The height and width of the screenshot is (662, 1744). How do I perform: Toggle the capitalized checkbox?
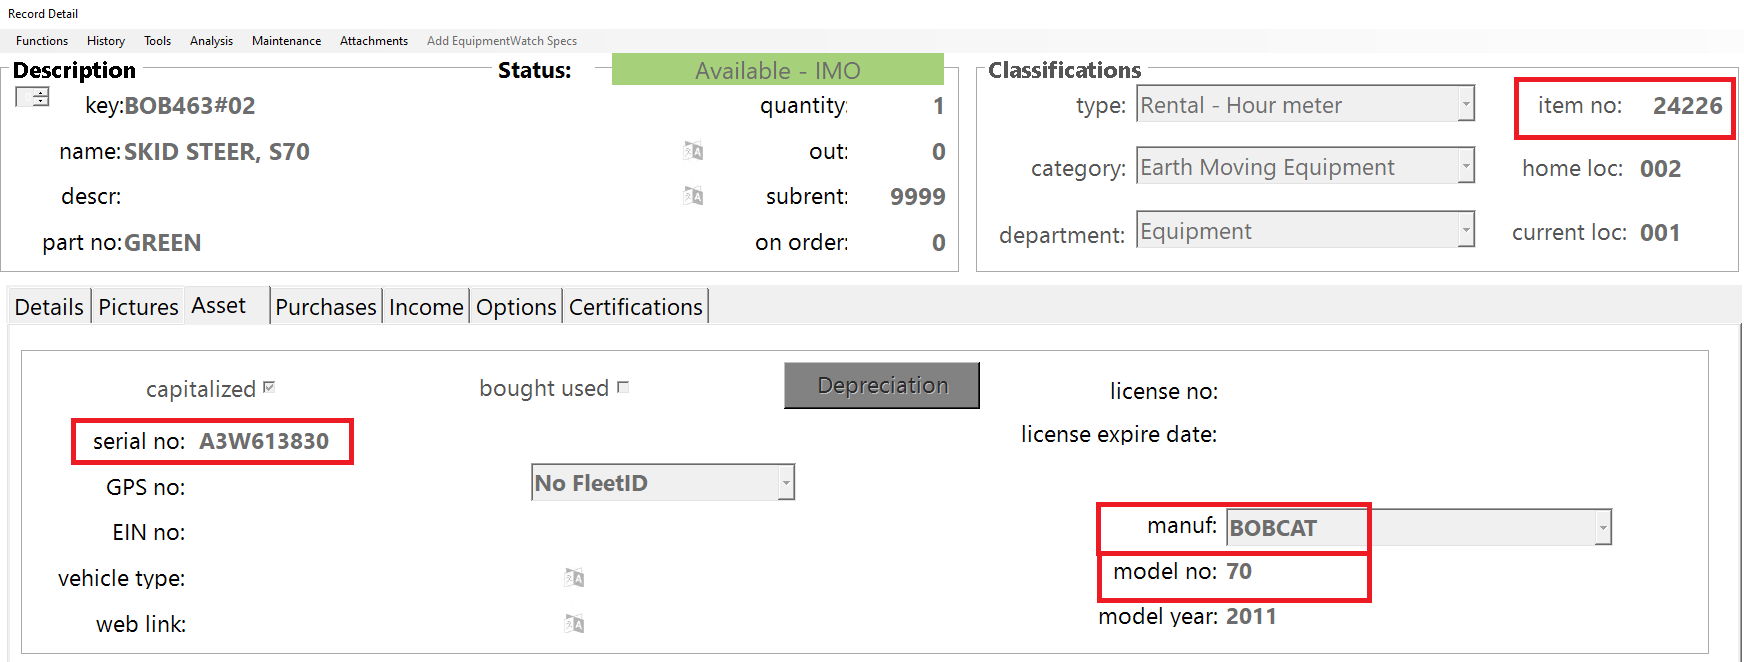pos(269,388)
